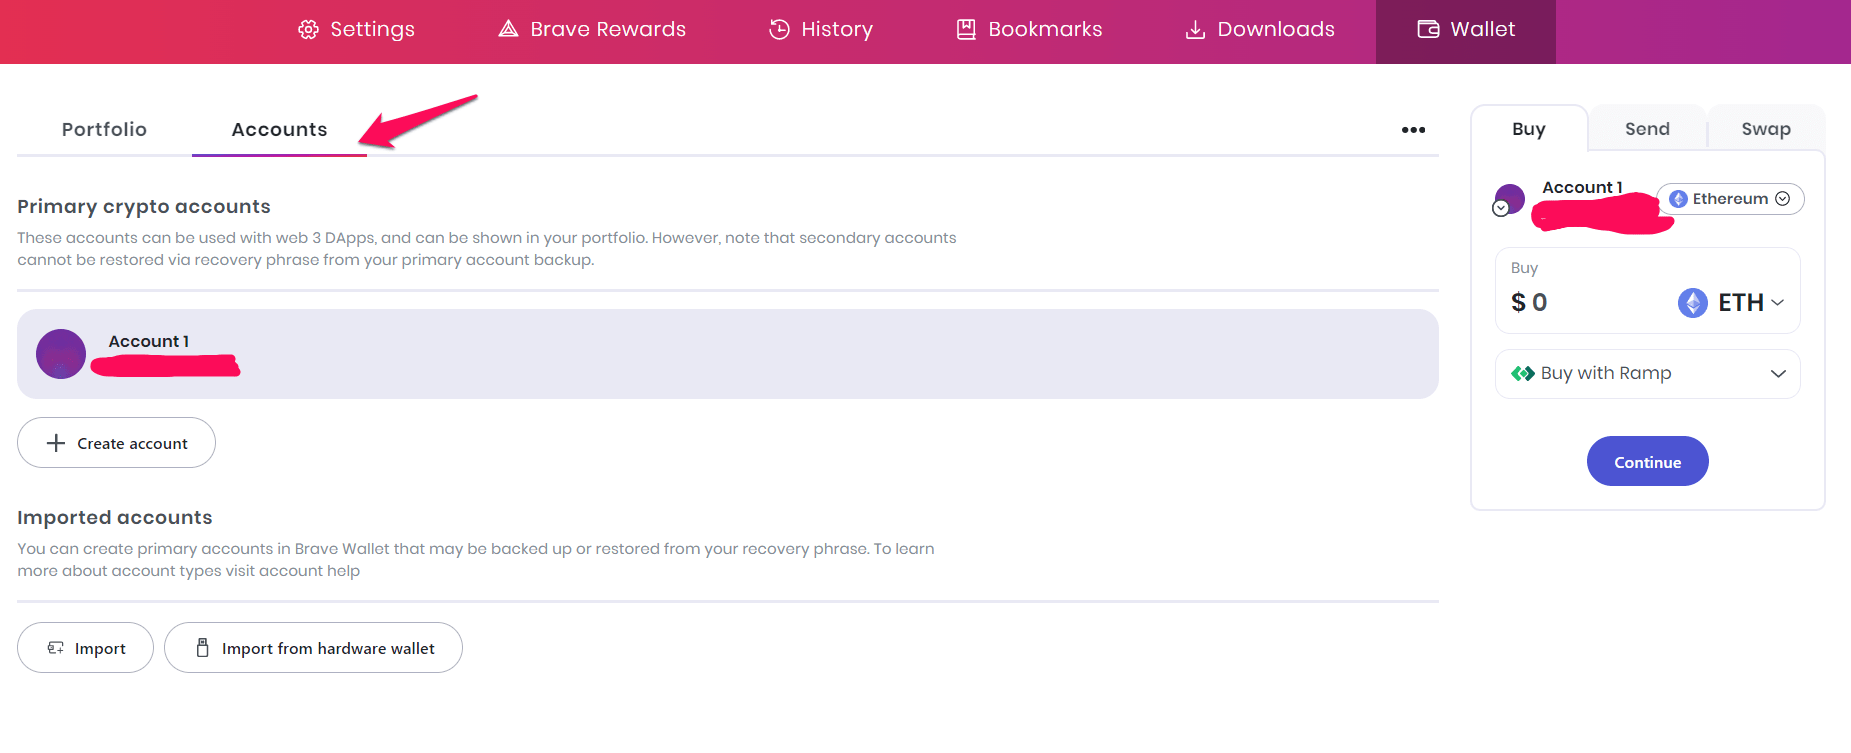
Task: Click the purple Account 1 avatar in list
Action: pos(61,354)
